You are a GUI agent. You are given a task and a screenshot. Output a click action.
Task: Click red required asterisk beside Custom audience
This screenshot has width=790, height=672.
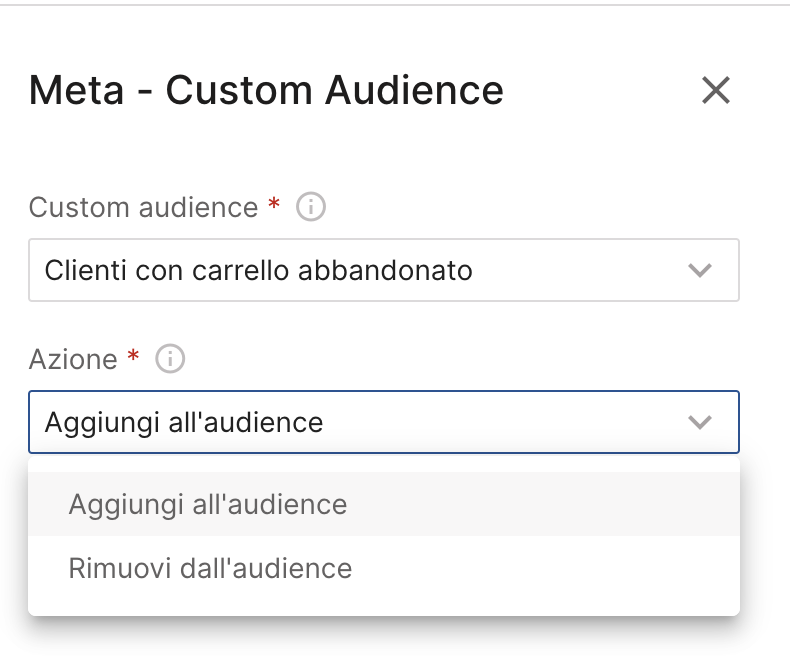pos(274,204)
